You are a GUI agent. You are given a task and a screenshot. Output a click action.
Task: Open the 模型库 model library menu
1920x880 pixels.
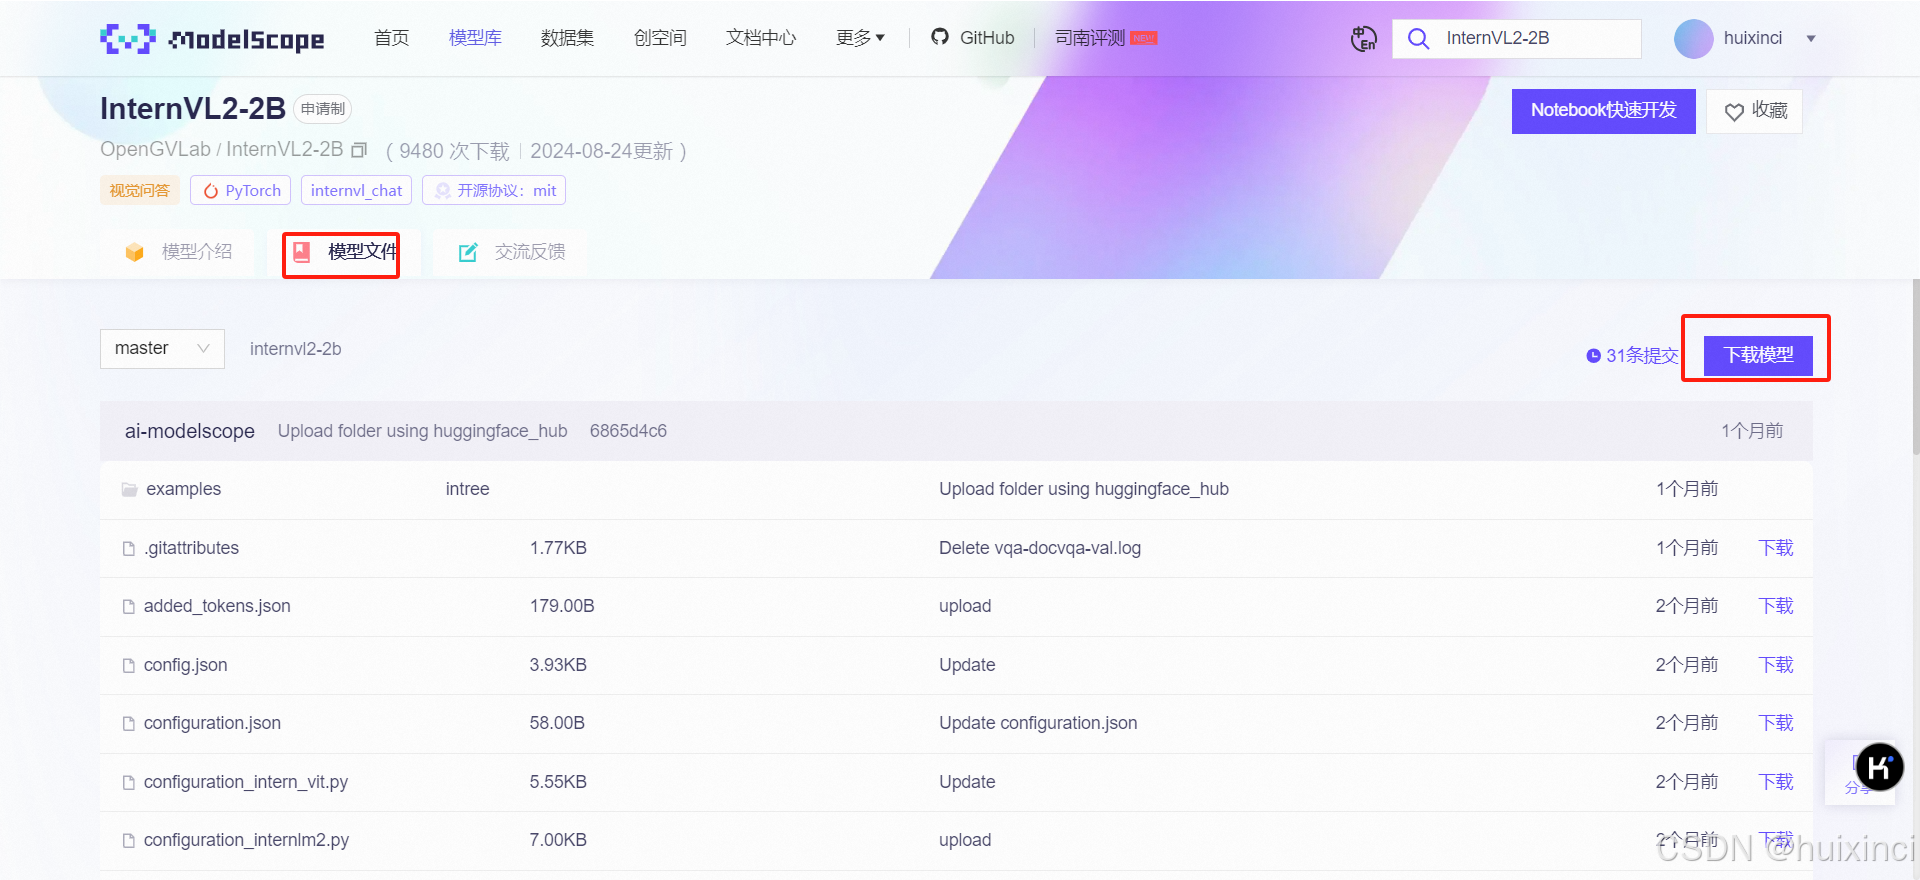click(x=475, y=38)
